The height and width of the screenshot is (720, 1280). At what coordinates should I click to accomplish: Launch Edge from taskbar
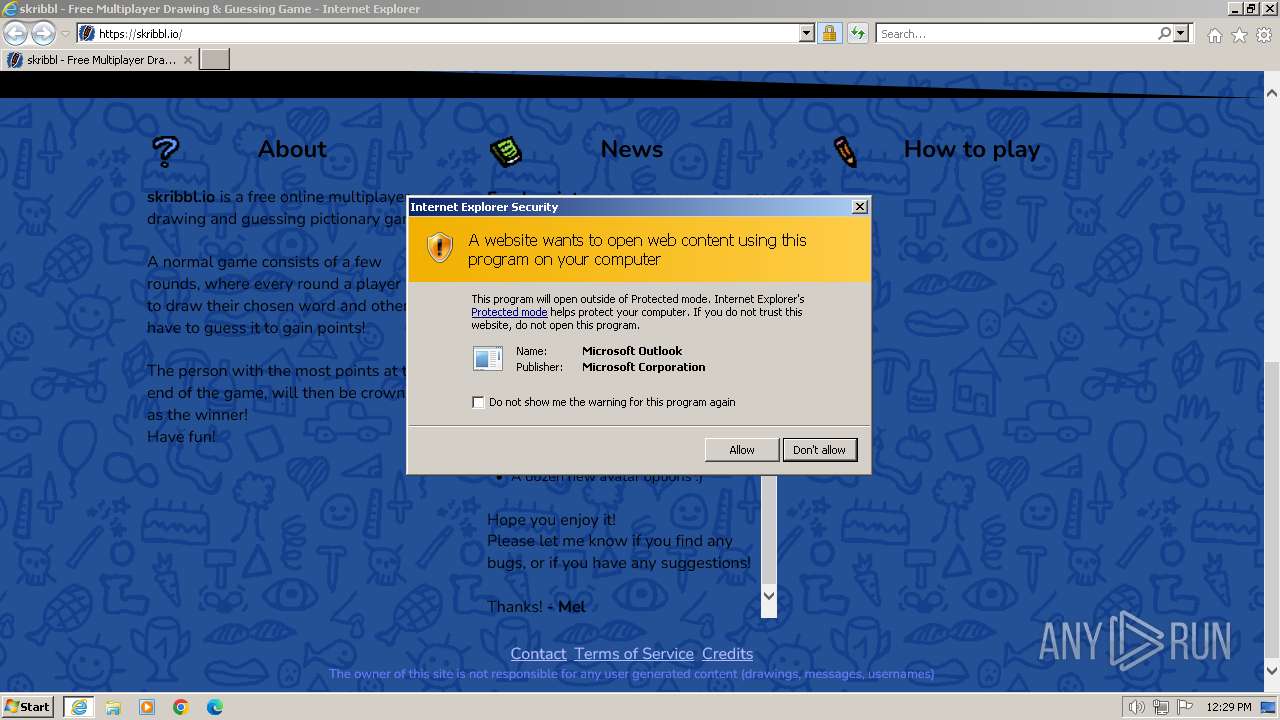coord(215,707)
